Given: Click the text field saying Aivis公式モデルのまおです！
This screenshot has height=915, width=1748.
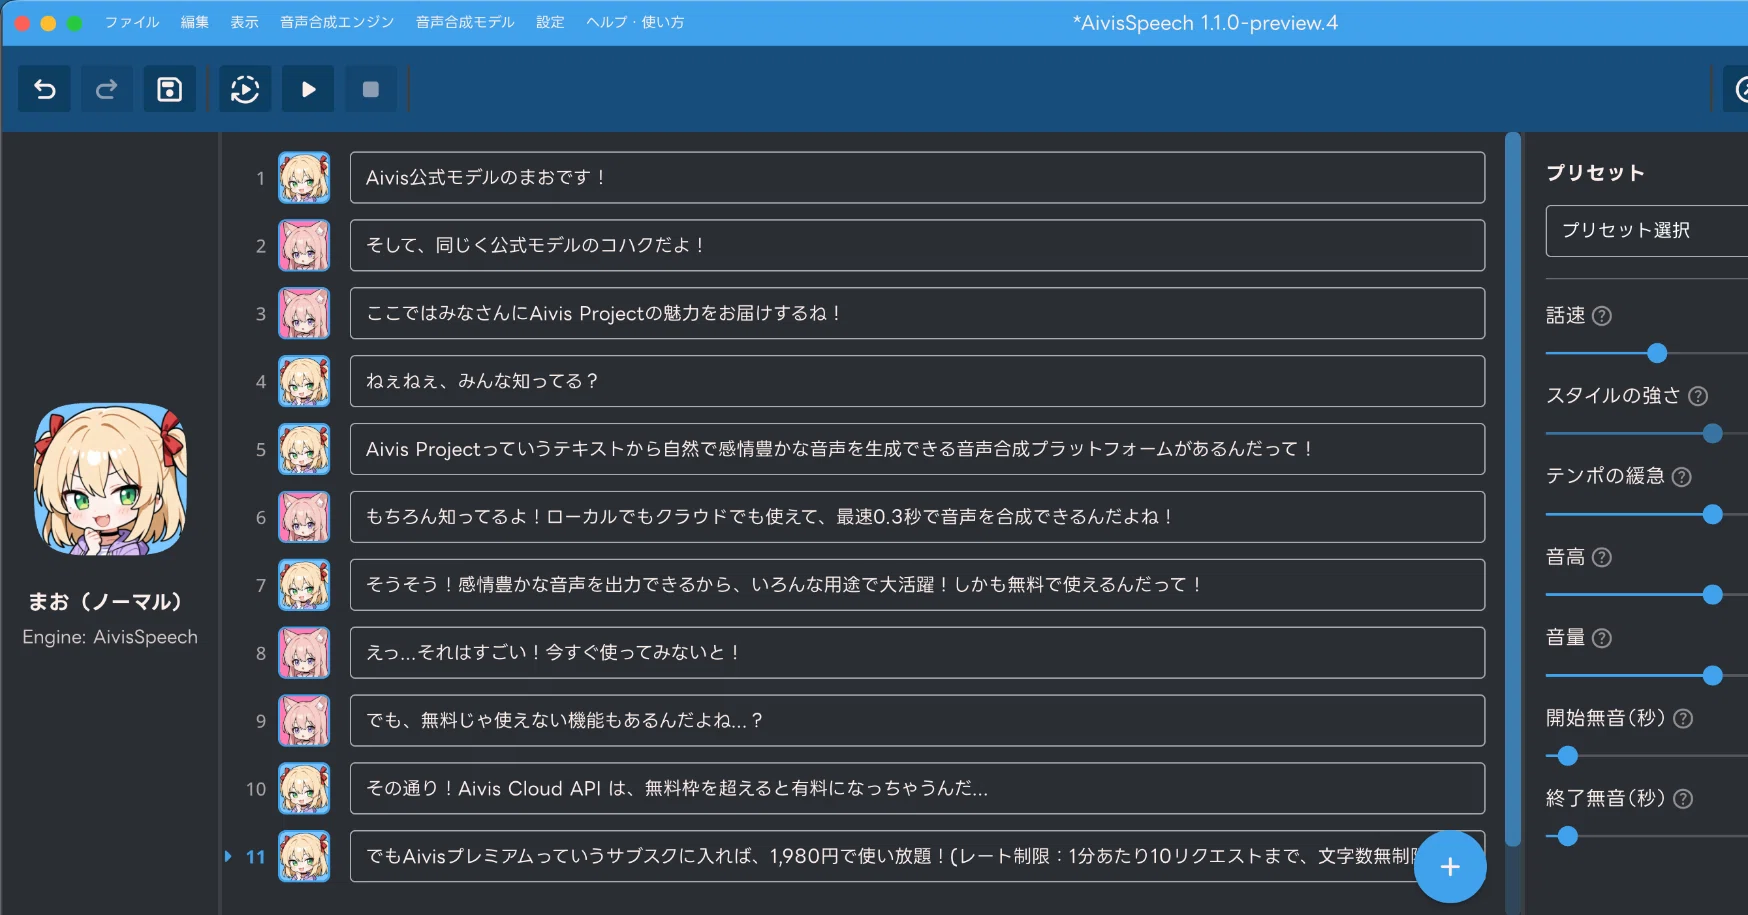Looking at the screenshot, I should [x=917, y=178].
